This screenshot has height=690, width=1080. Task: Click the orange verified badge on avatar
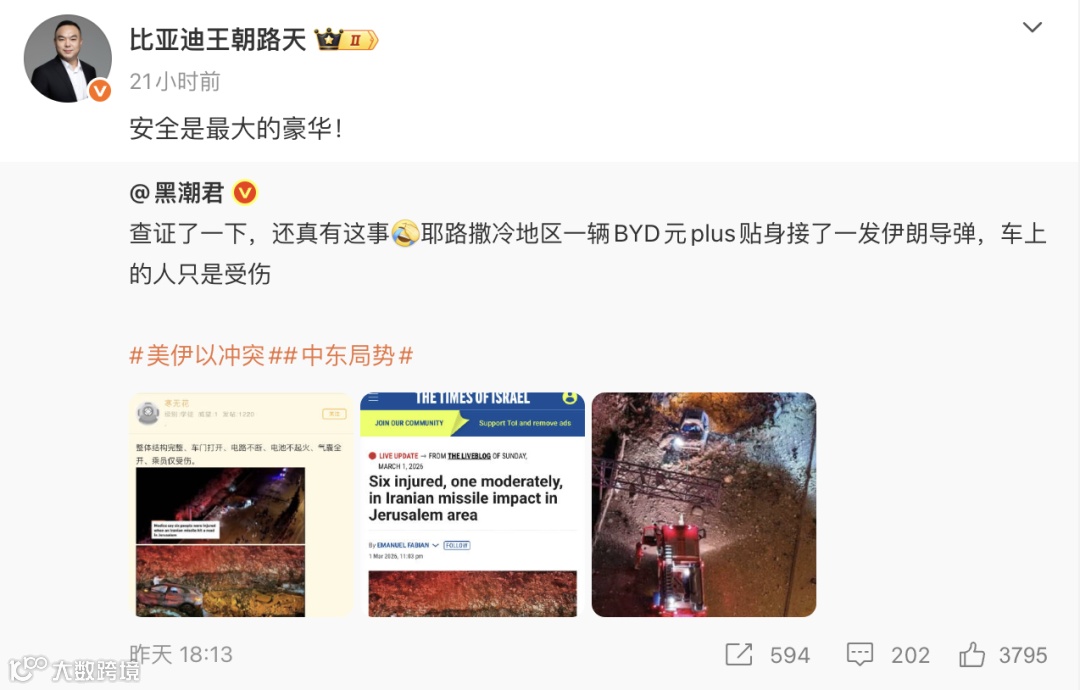(x=100, y=90)
